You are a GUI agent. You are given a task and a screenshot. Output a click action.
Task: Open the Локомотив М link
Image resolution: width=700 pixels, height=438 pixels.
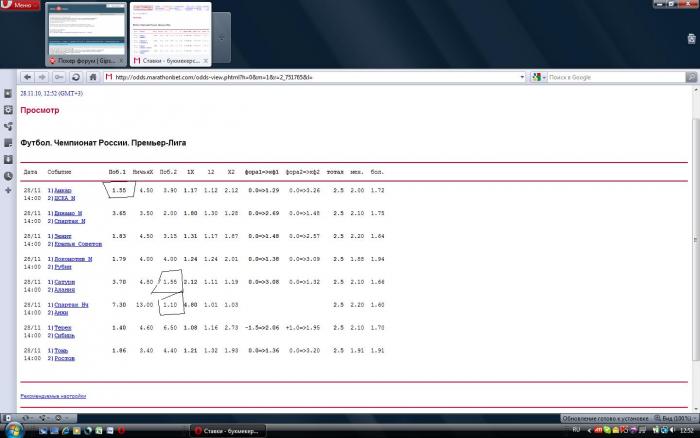pyautogui.click(x=73, y=259)
